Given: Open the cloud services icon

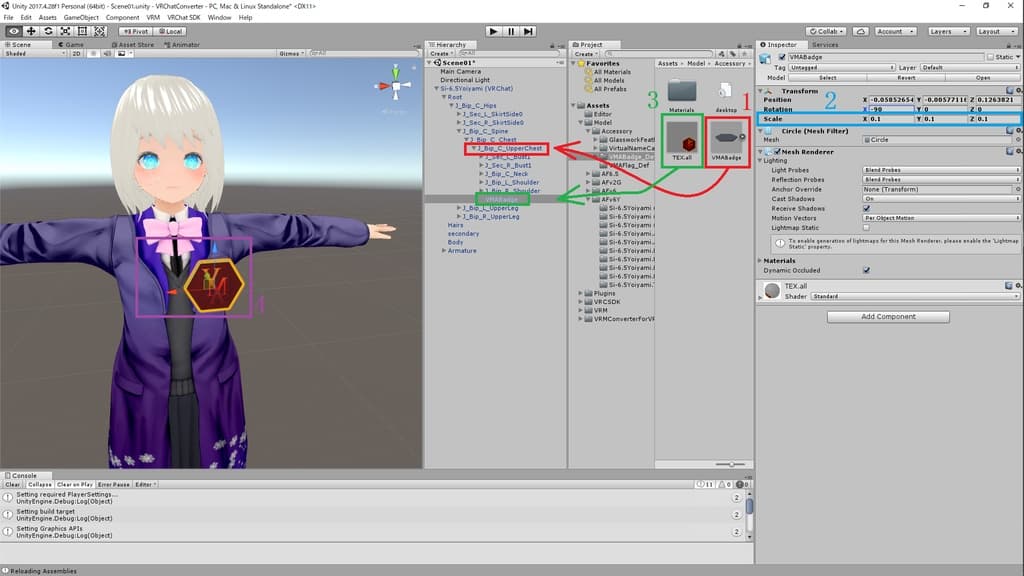Looking at the screenshot, I should [859, 31].
